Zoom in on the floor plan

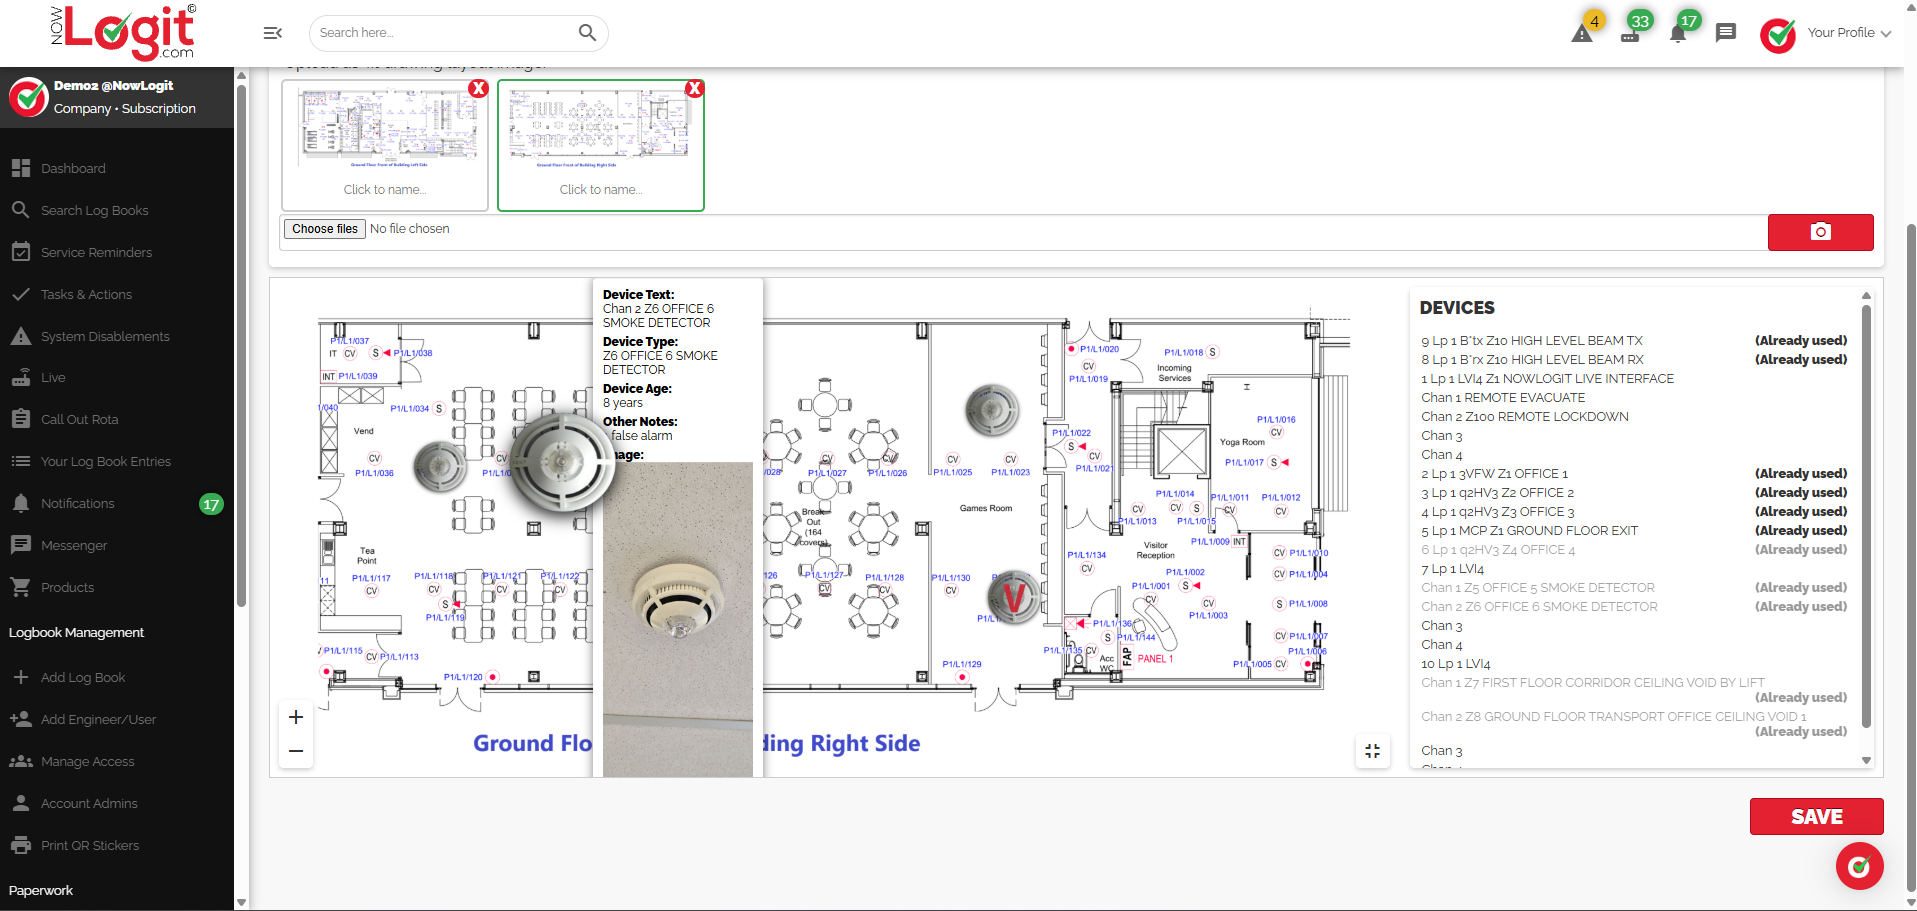(296, 717)
